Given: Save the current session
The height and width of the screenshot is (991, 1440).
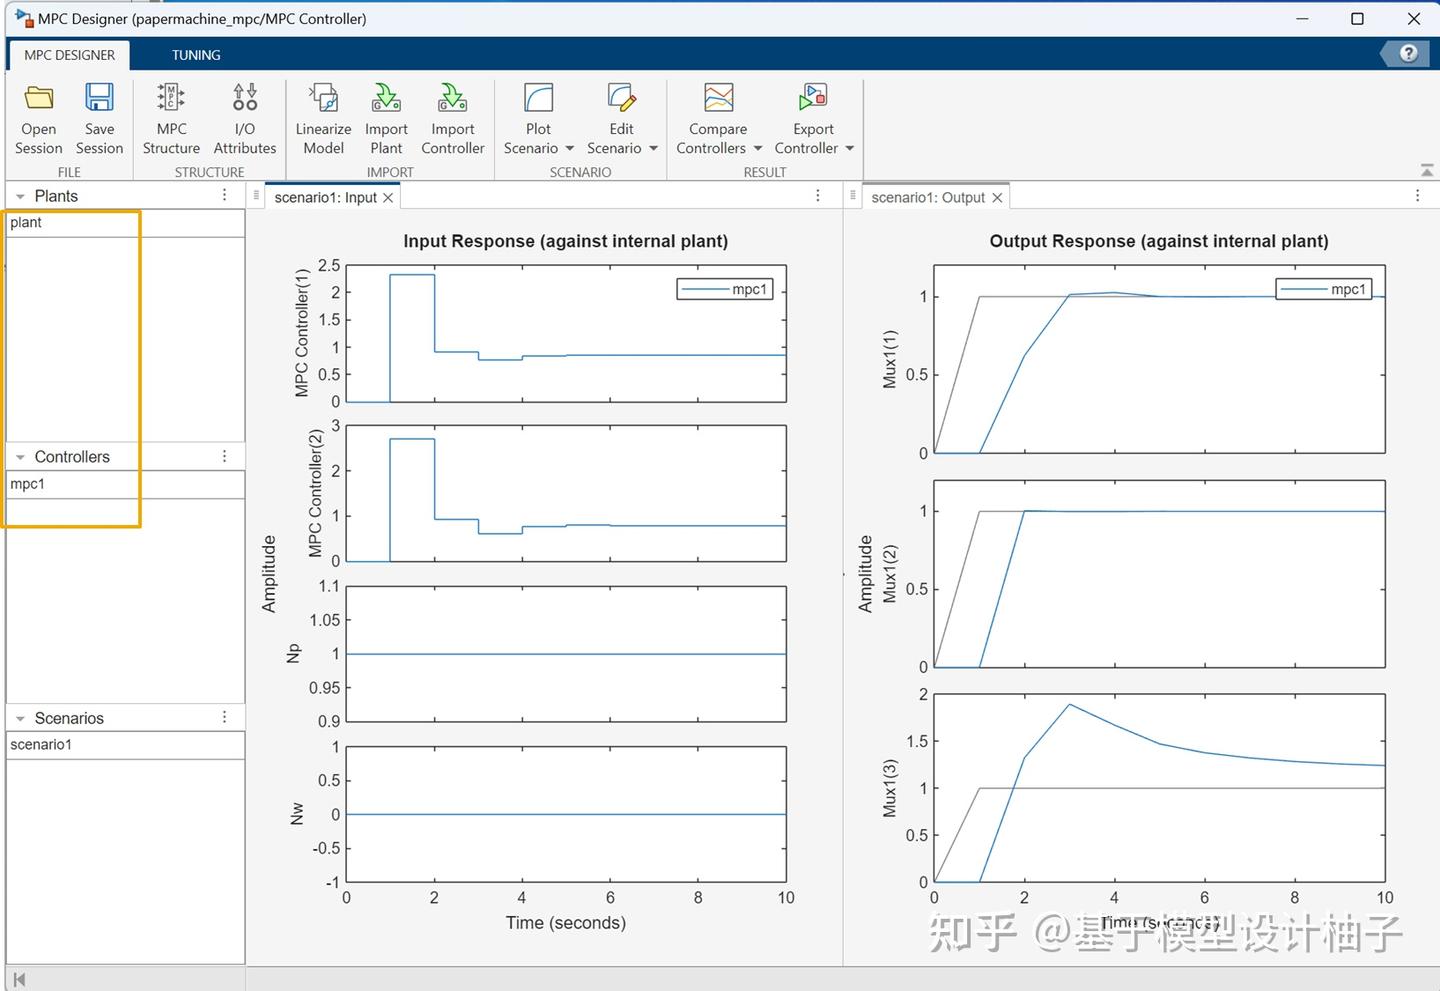Looking at the screenshot, I should tap(99, 115).
